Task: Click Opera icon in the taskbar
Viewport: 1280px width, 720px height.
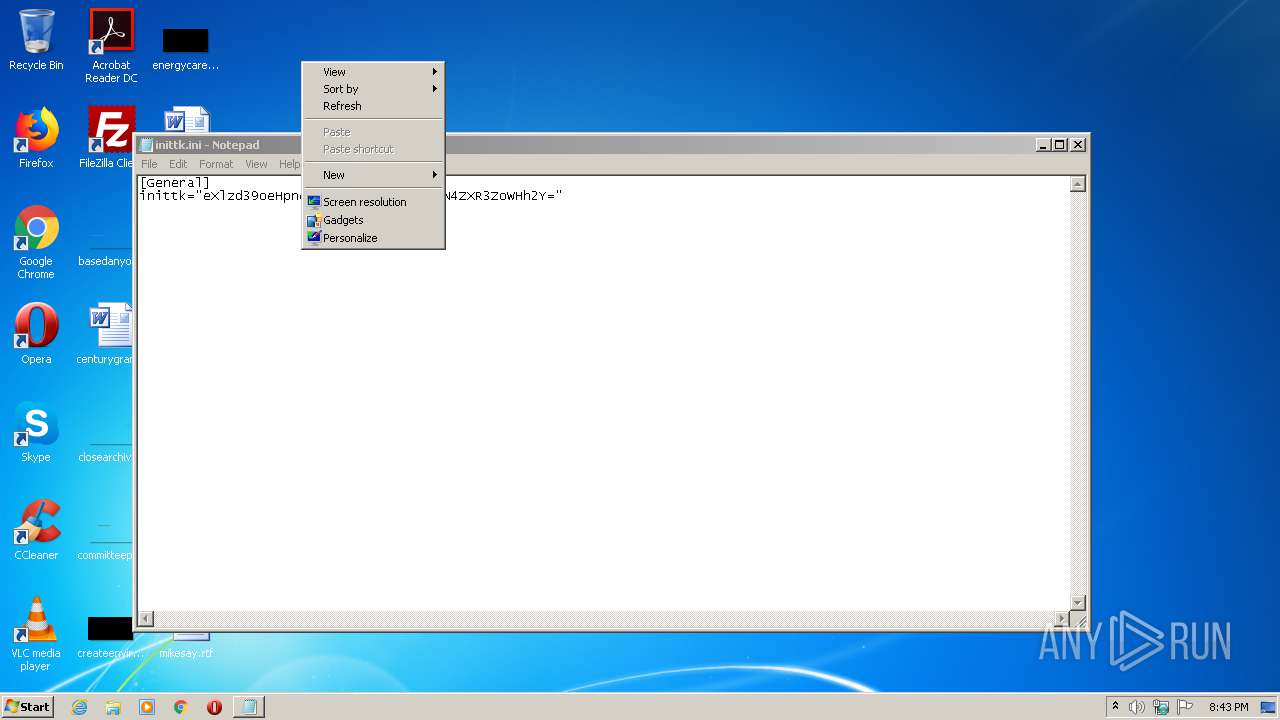Action: point(214,707)
